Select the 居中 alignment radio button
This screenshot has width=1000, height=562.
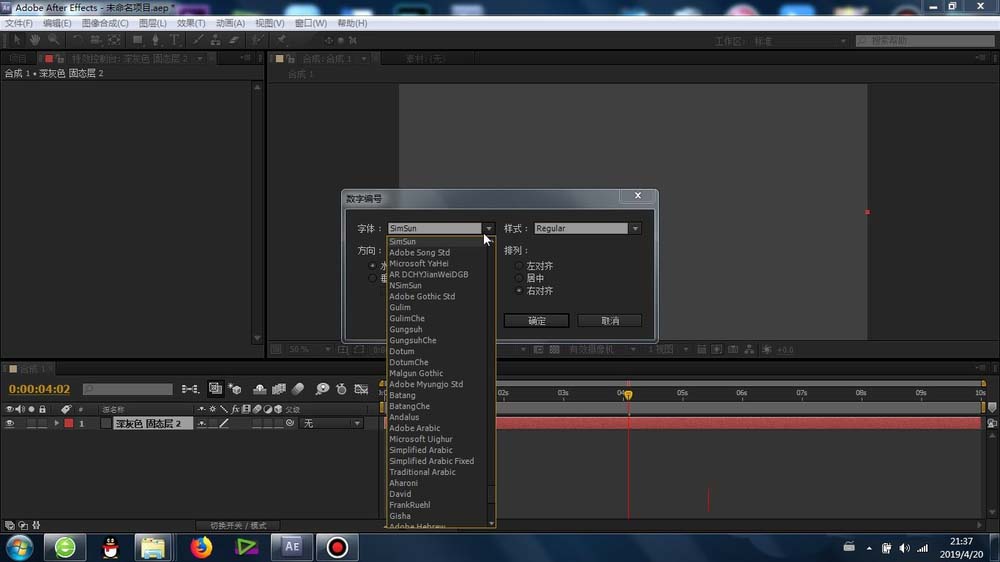[518, 278]
